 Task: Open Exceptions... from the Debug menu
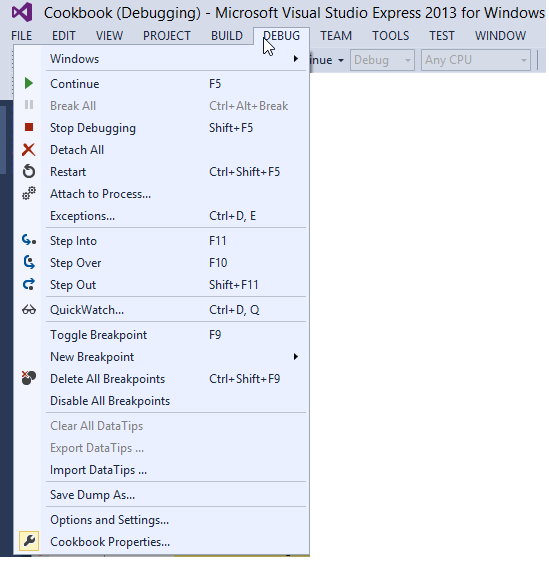pyautogui.click(x=161, y=216)
